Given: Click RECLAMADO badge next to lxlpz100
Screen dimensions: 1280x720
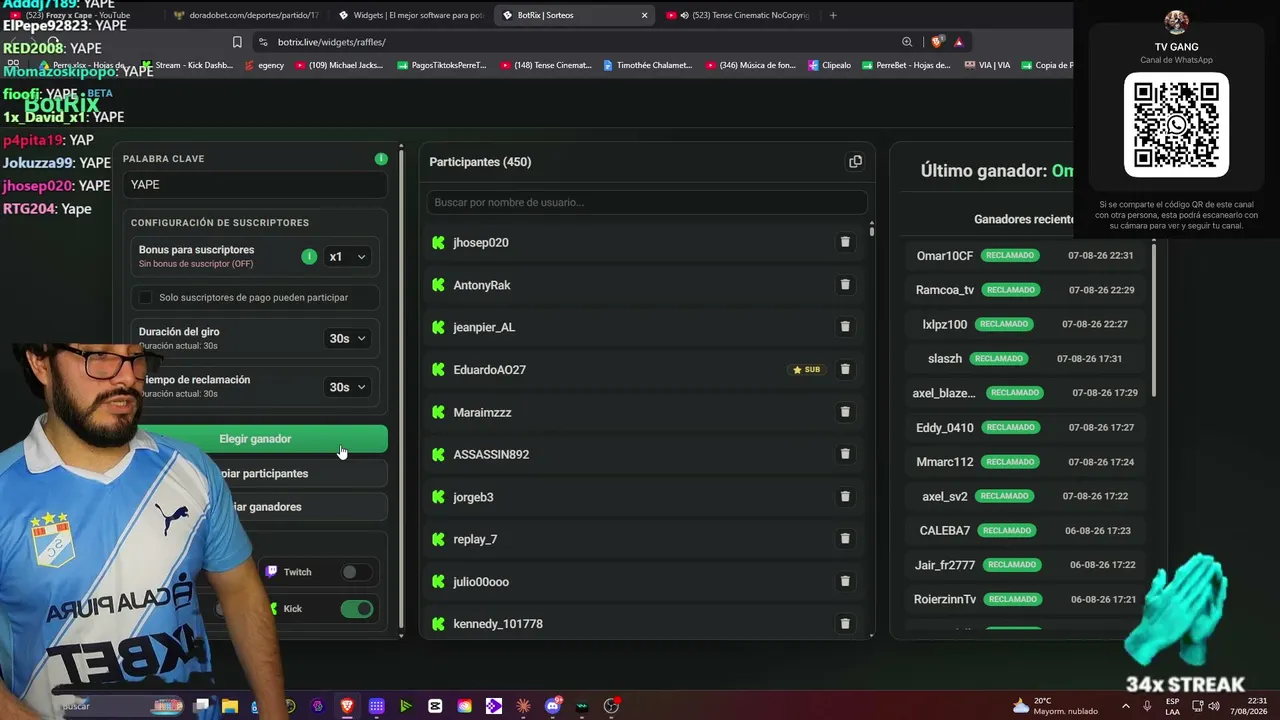Looking at the screenshot, I should coord(1004,324).
